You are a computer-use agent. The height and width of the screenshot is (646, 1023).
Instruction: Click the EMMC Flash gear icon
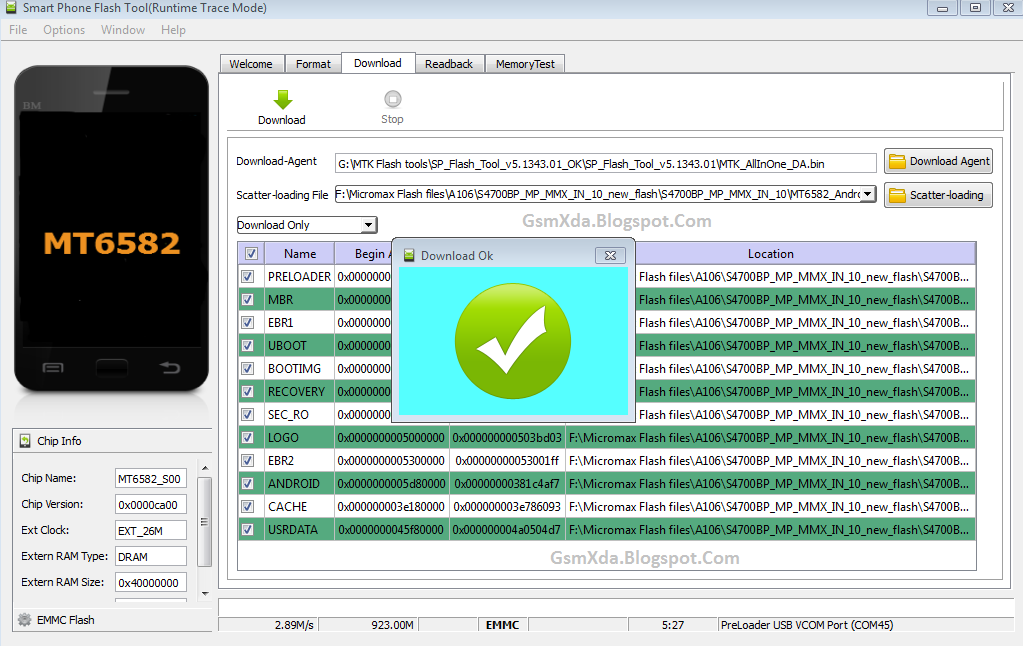click(25, 620)
